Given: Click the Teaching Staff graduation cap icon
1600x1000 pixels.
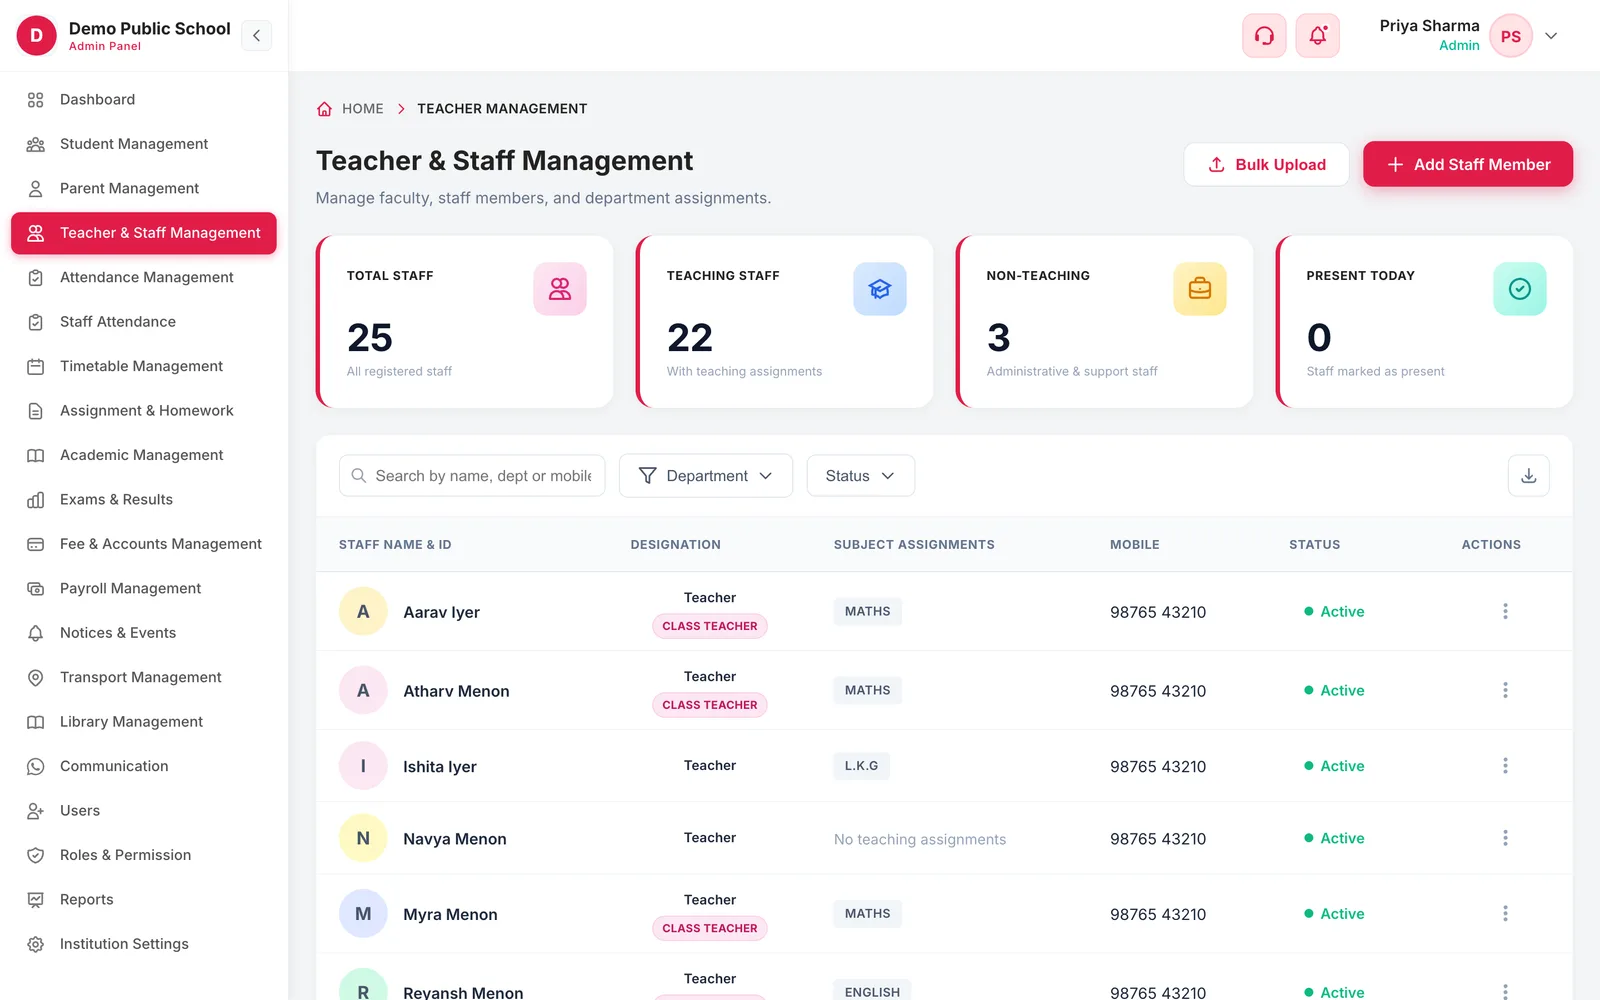Looking at the screenshot, I should click(880, 289).
